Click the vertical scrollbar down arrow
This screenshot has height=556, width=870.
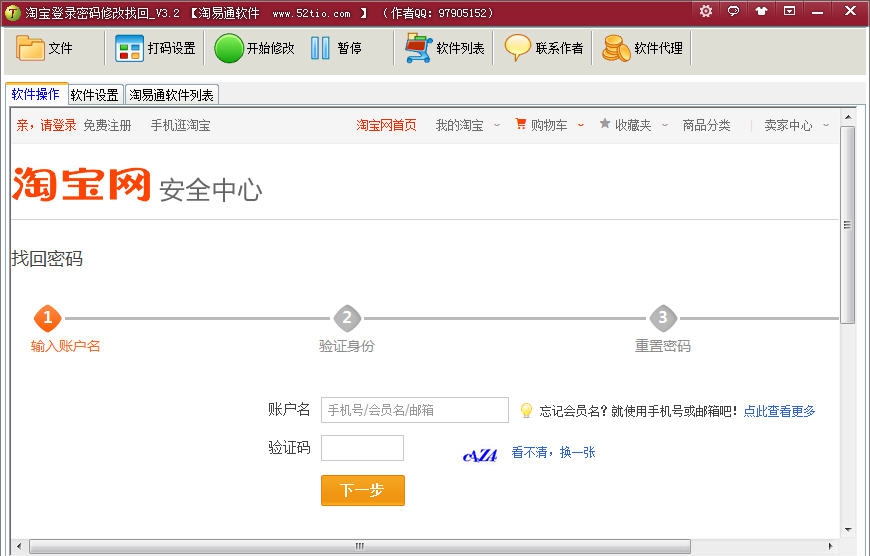[847, 530]
